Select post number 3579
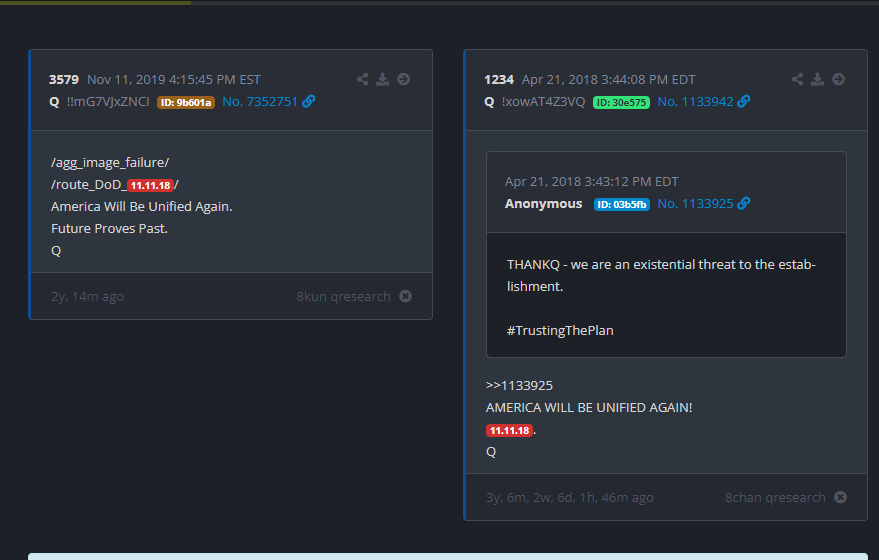The height and width of the screenshot is (560, 879). (64, 80)
